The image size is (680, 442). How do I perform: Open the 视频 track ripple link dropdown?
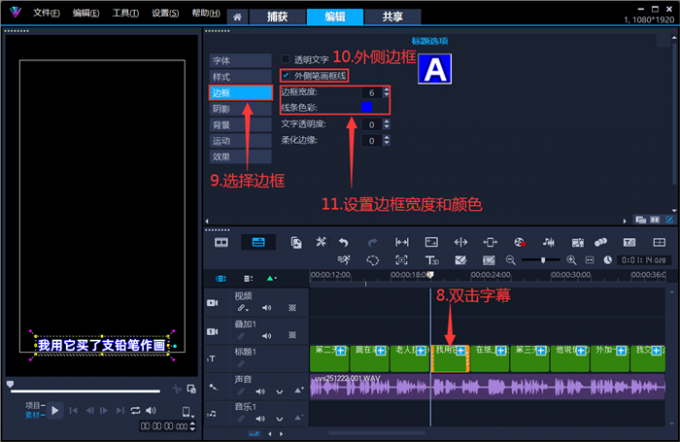click(243, 308)
